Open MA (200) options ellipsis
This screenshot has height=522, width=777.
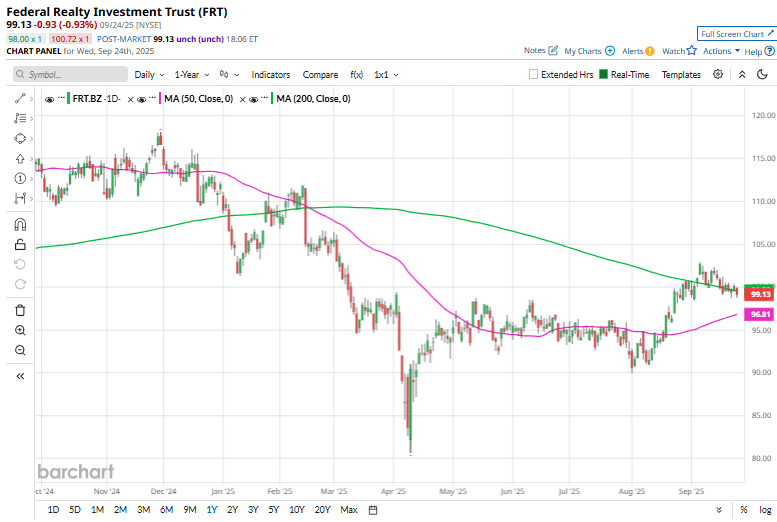tap(265, 98)
